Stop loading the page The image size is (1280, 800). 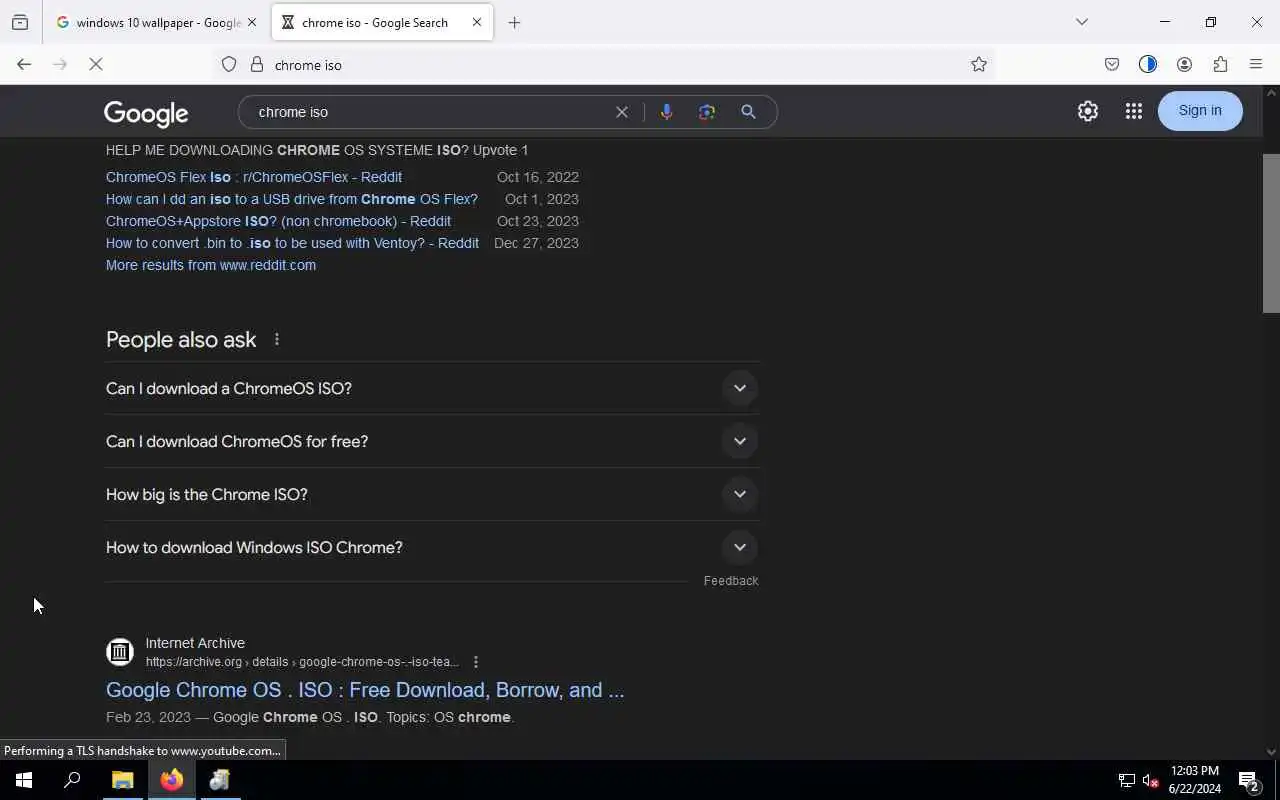coord(96,64)
